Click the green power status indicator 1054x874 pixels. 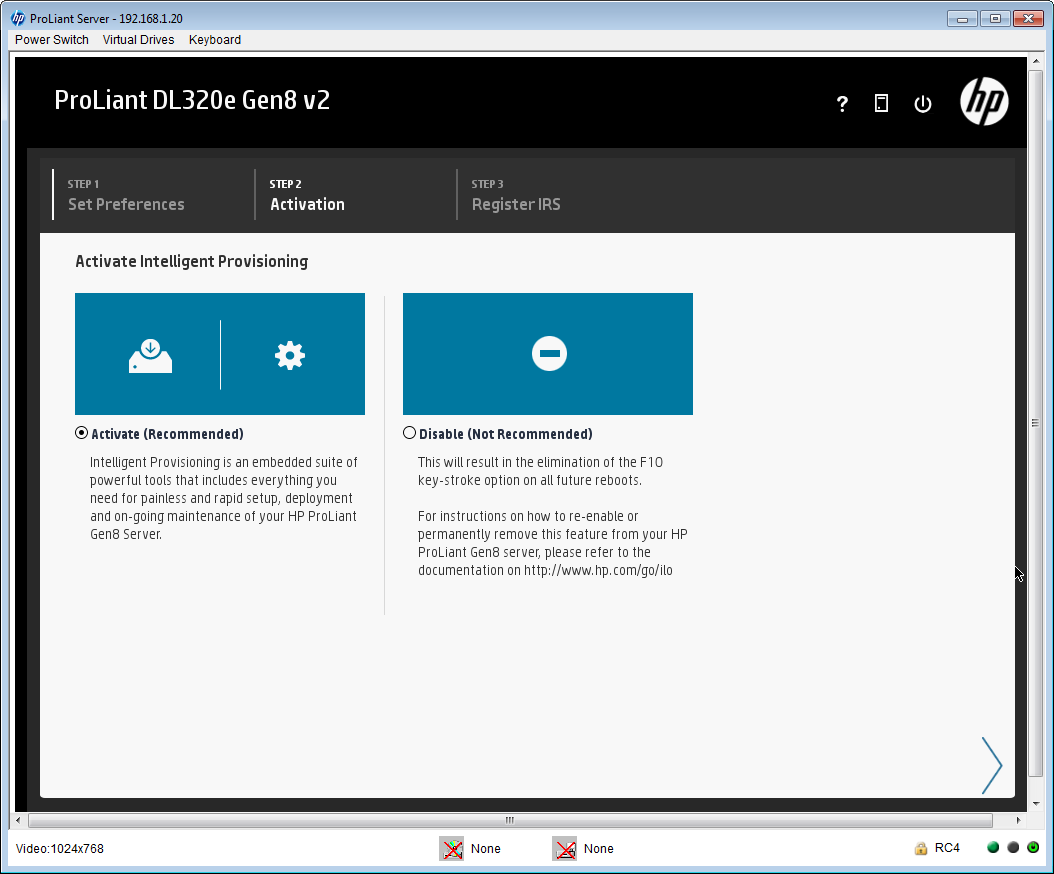click(x=1033, y=848)
